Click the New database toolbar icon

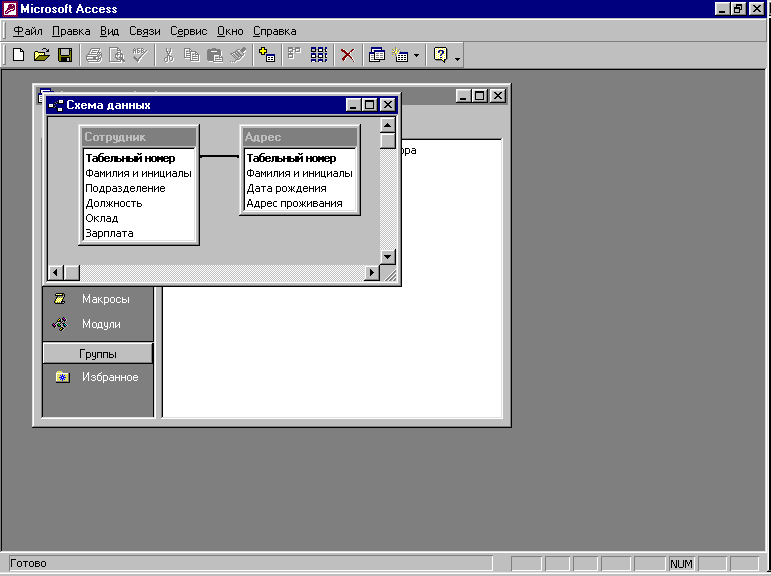18,55
